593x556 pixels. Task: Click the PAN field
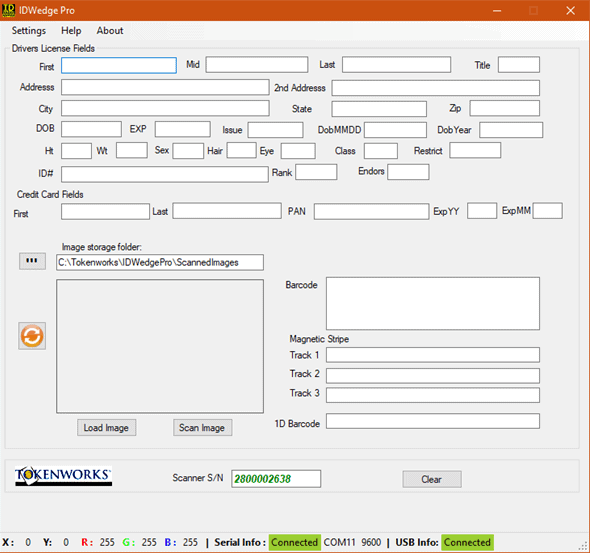click(371, 211)
